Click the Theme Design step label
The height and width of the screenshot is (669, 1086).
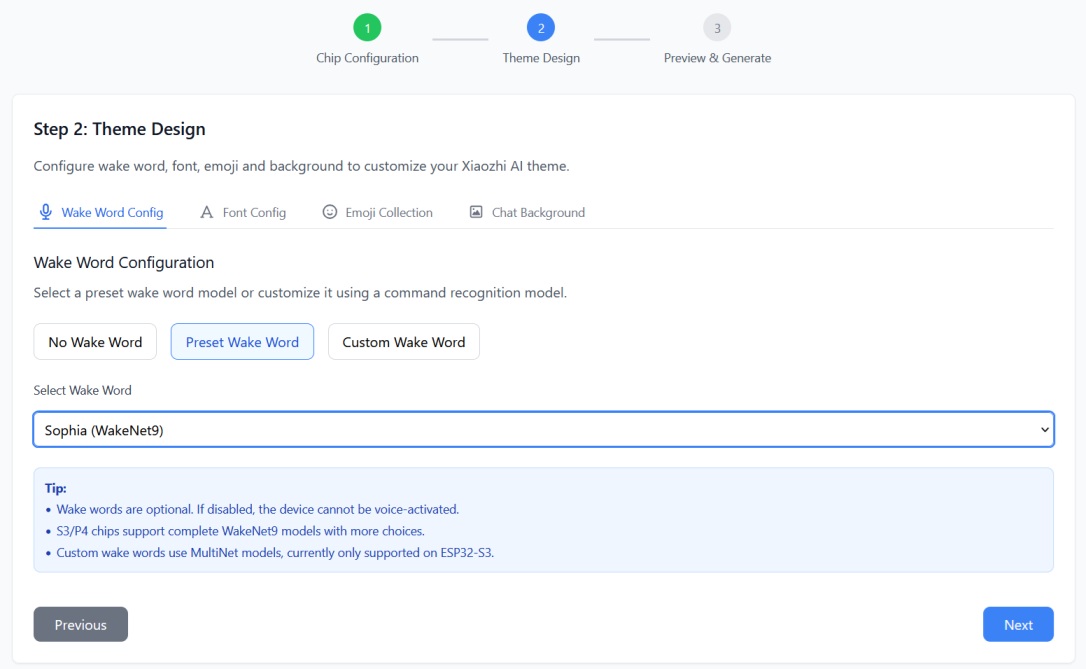[541, 58]
